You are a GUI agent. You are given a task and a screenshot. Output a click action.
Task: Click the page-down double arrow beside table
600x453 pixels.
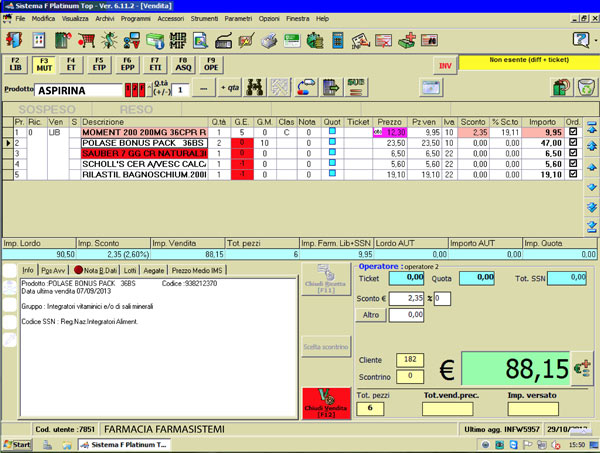[x=592, y=207]
